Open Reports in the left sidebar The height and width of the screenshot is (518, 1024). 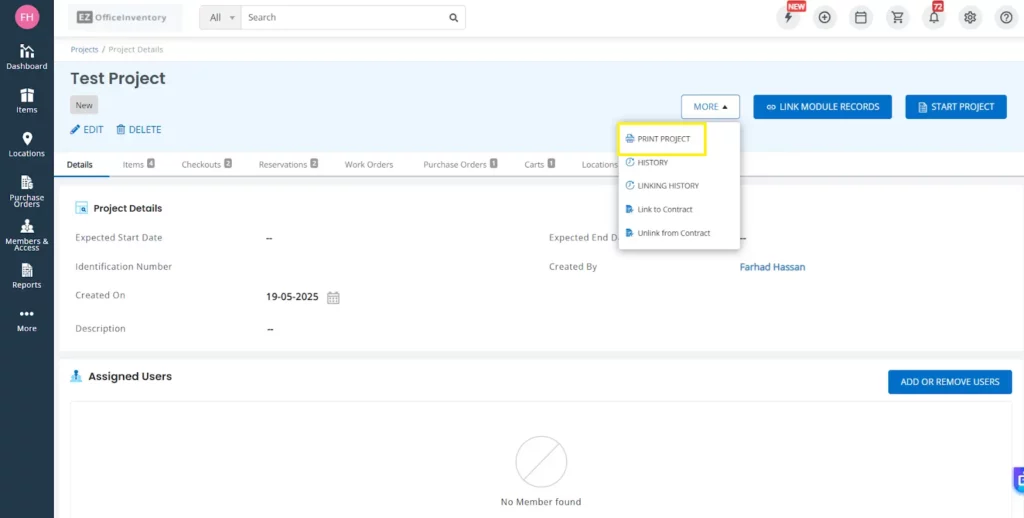pyautogui.click(x=27, y=276)
